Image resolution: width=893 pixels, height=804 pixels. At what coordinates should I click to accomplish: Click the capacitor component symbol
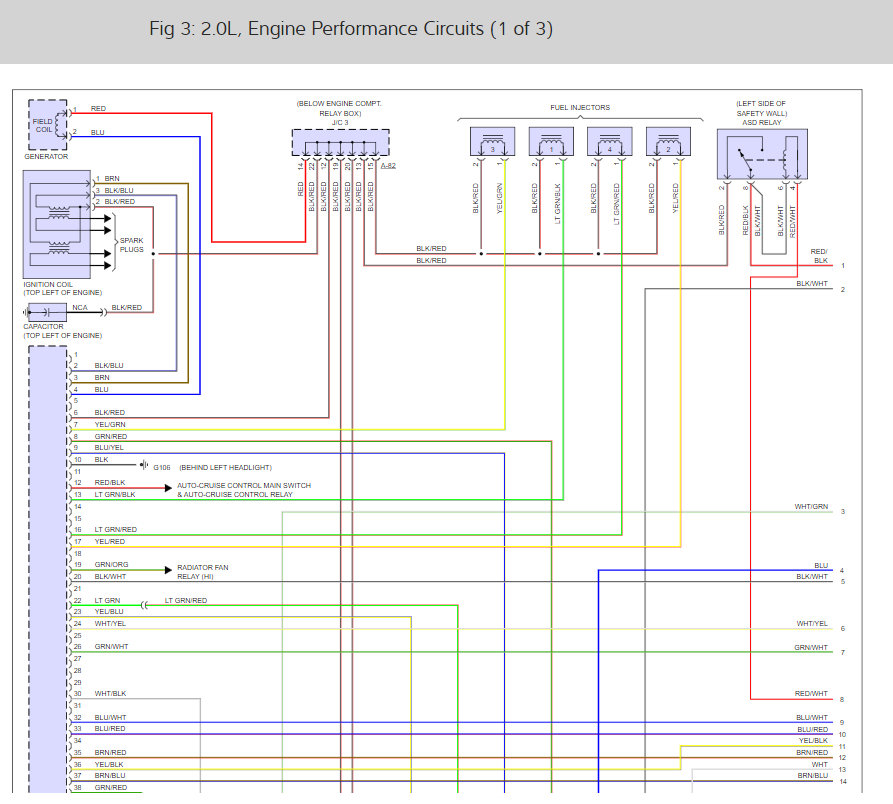coord(47,312)
